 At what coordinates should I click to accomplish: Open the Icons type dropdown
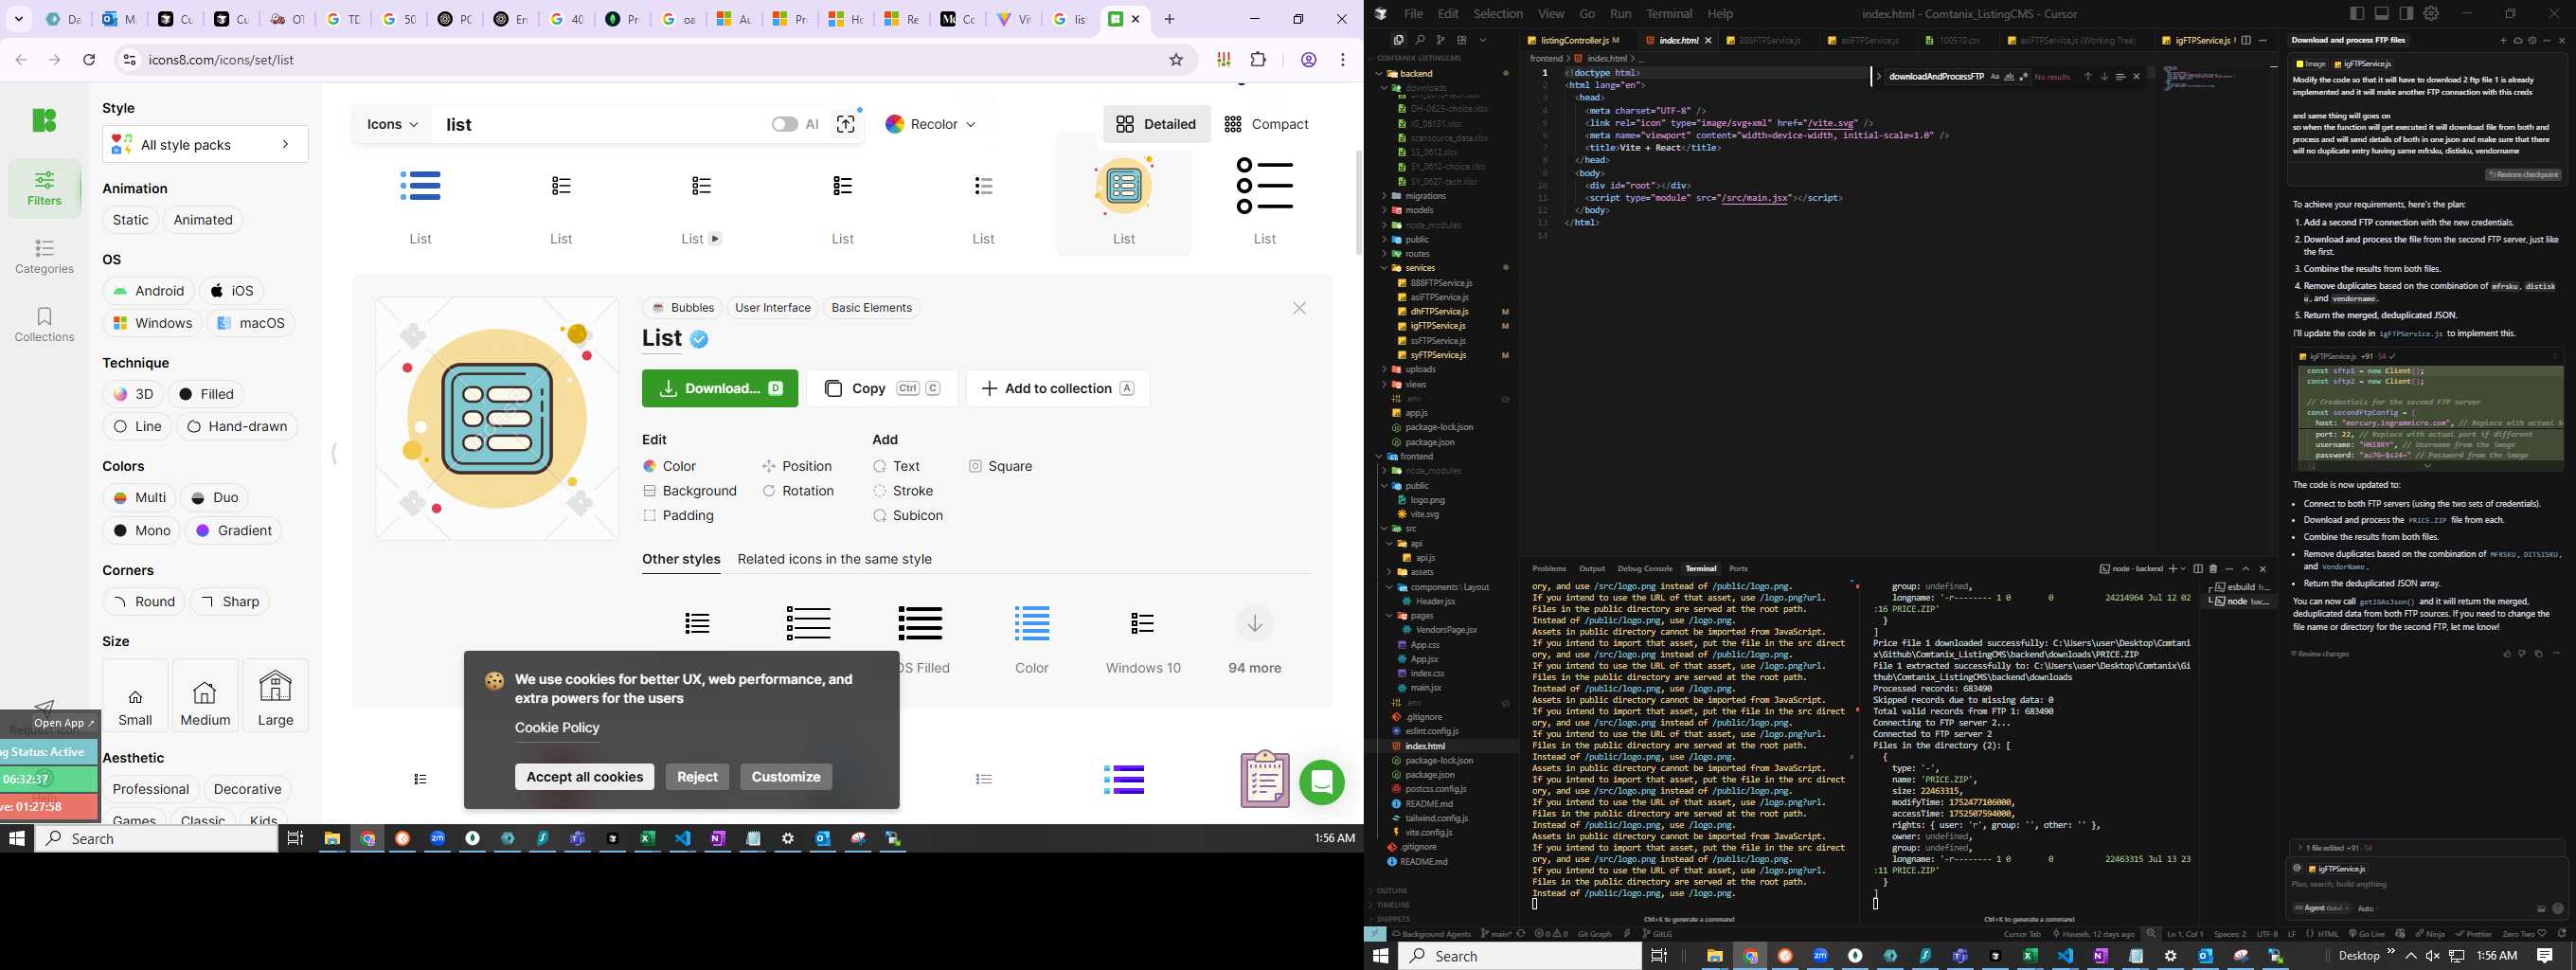(x=392, y=124)
